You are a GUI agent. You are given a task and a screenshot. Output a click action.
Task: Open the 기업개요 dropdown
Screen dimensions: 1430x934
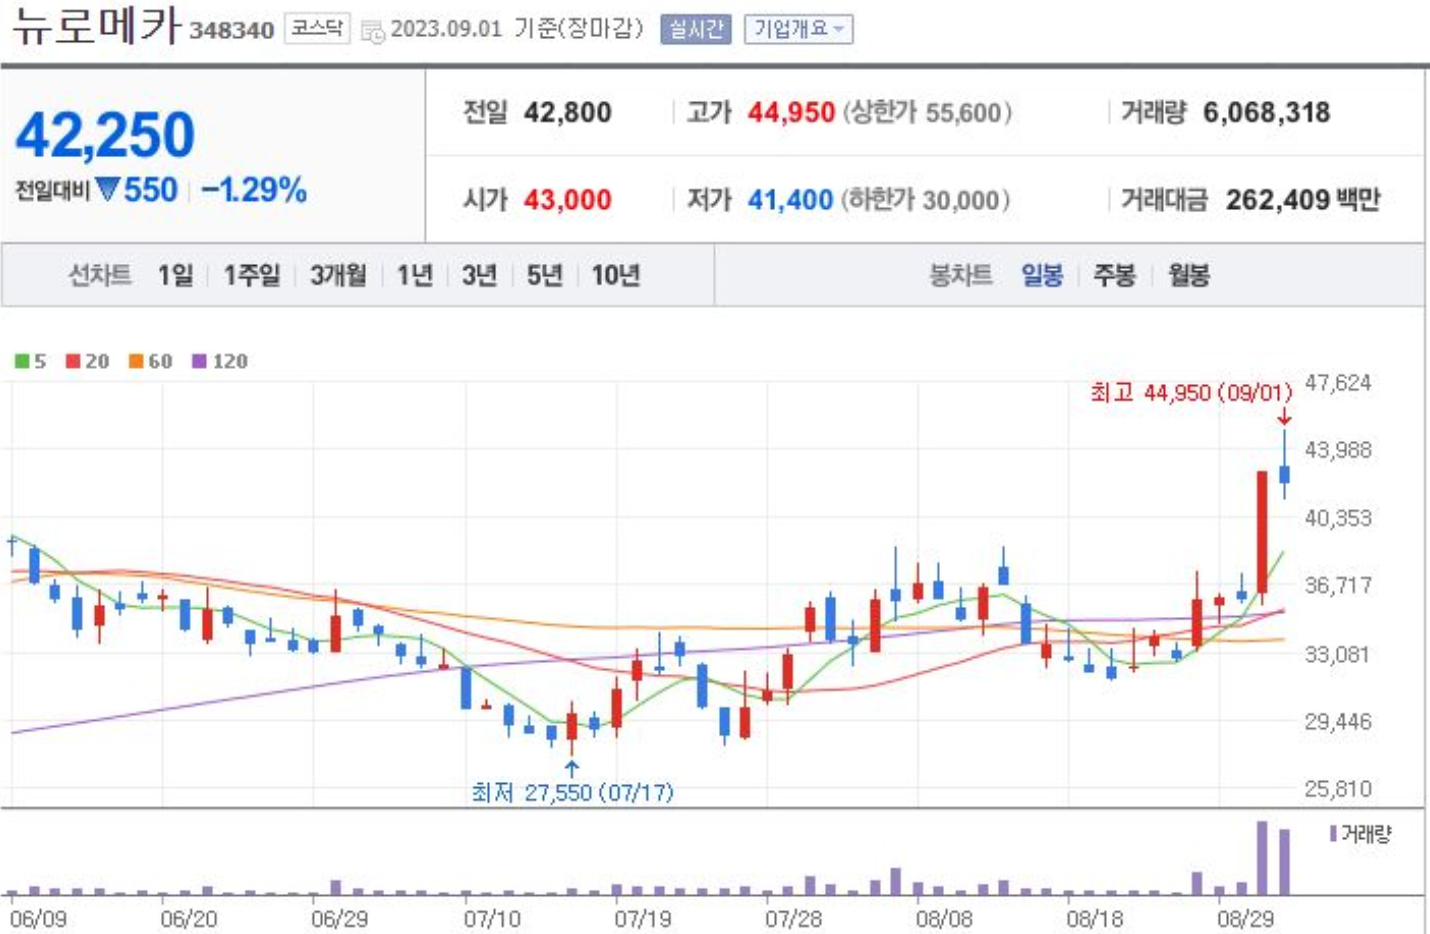coord(798,29)
